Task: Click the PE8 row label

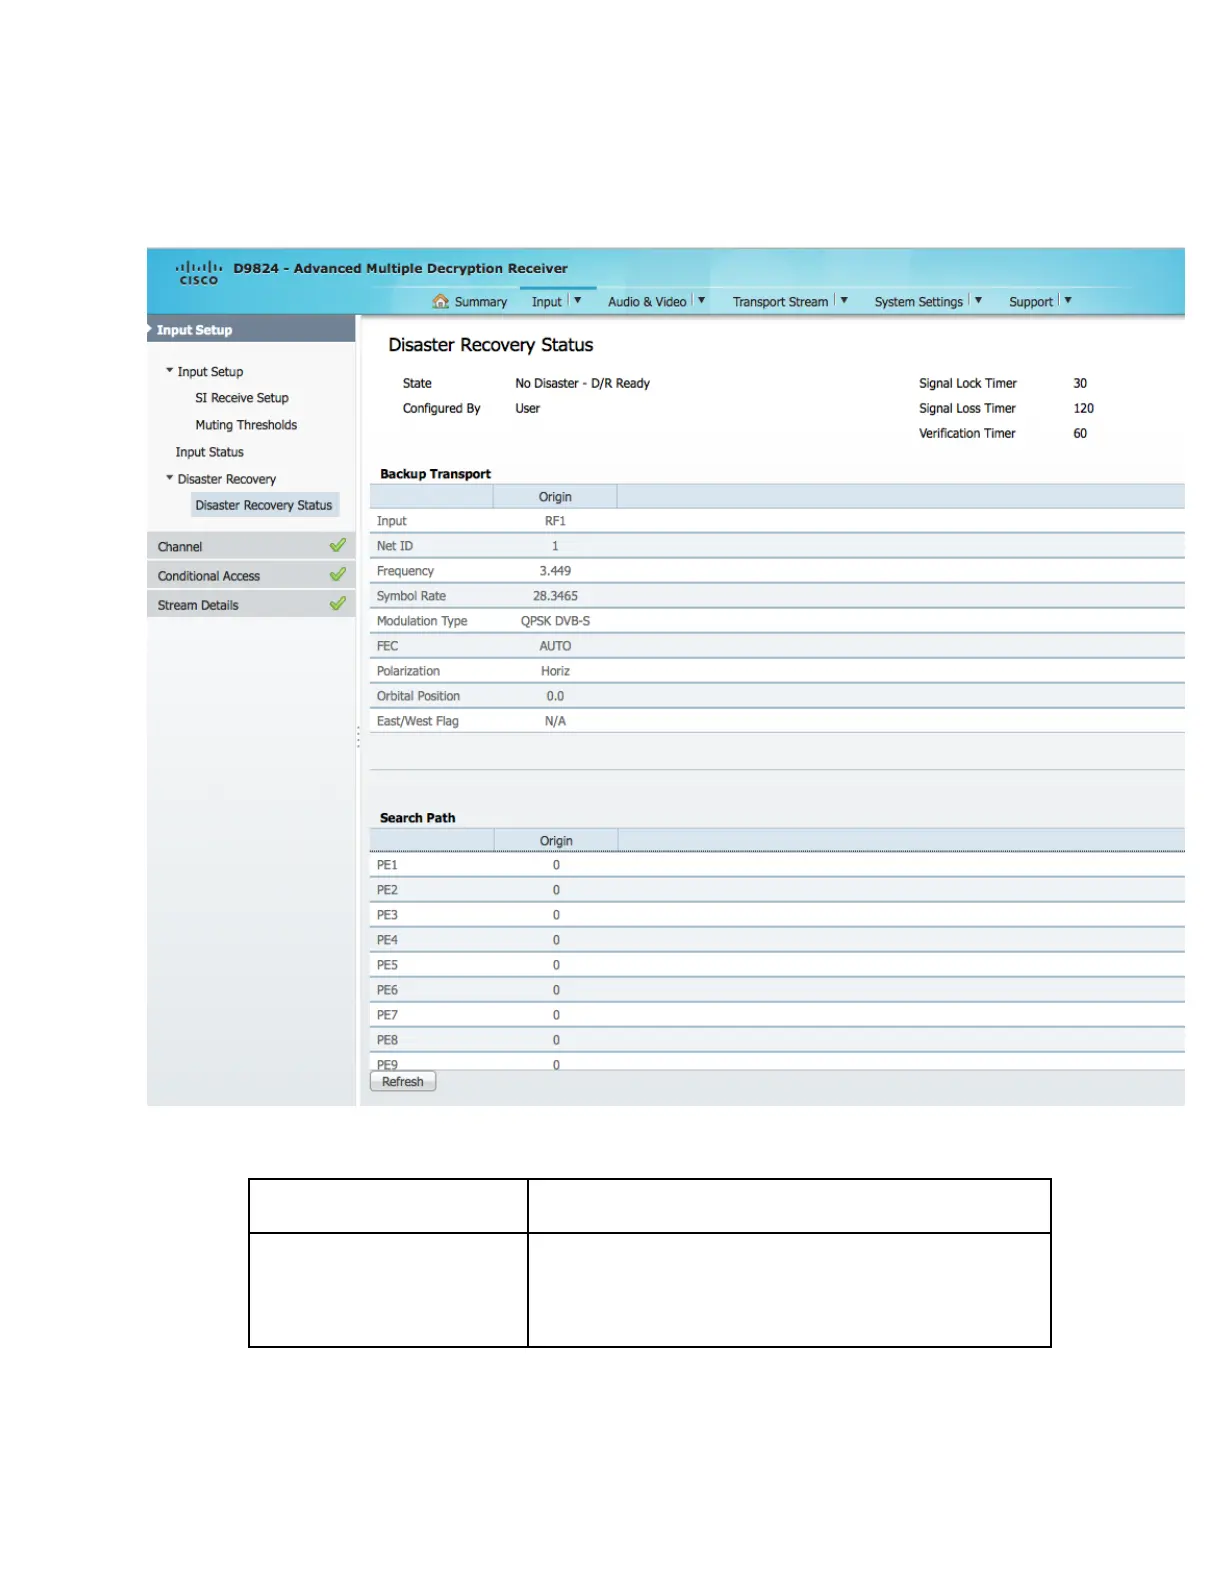Action: click(x=387, y=1040)
